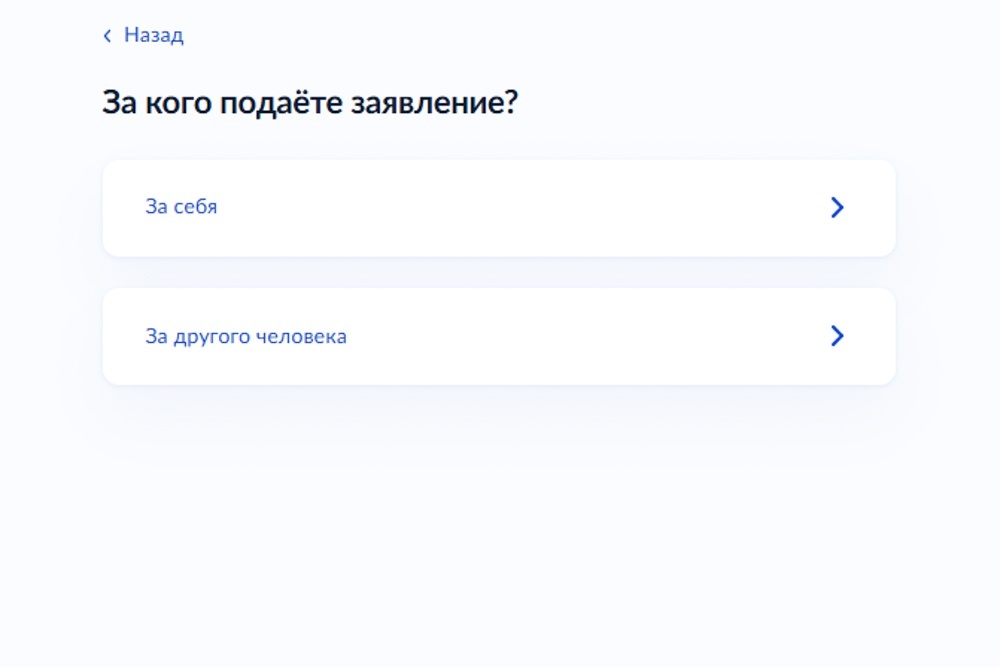Click the white card containing 'За себя'
Screen dimensions: 1000x667
pos(498,207)
